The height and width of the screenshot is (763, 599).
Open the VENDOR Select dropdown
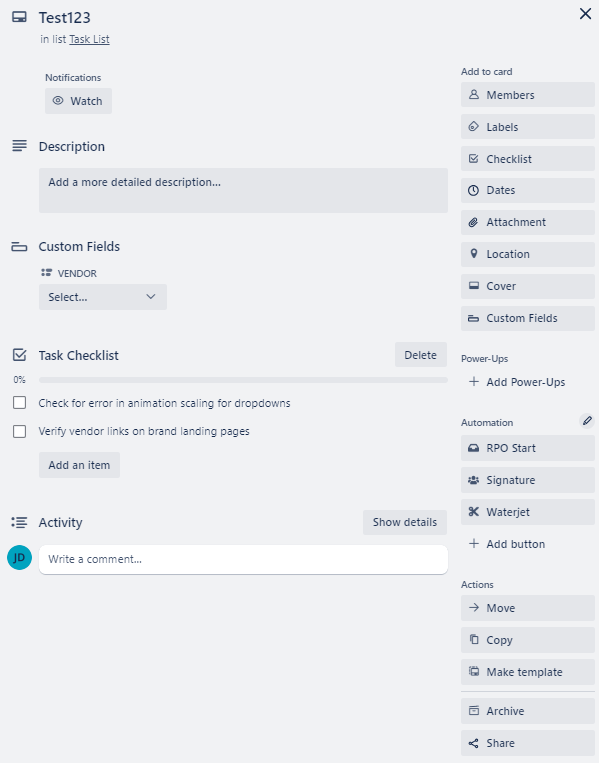point(103,297)
